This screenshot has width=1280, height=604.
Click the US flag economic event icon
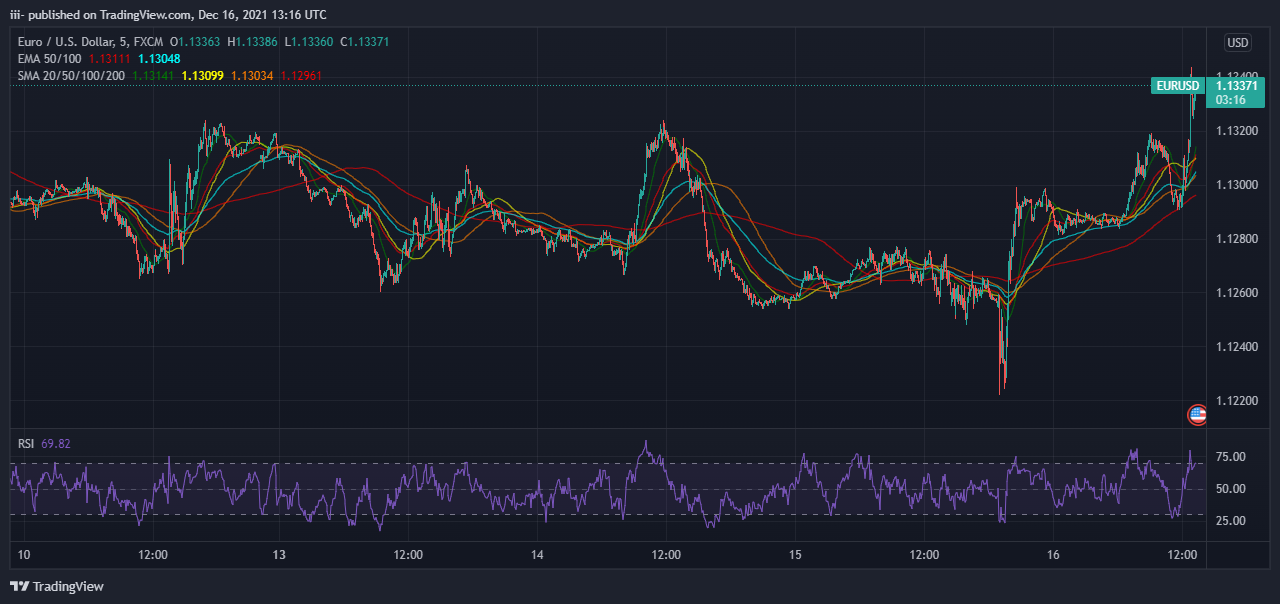1197,414
